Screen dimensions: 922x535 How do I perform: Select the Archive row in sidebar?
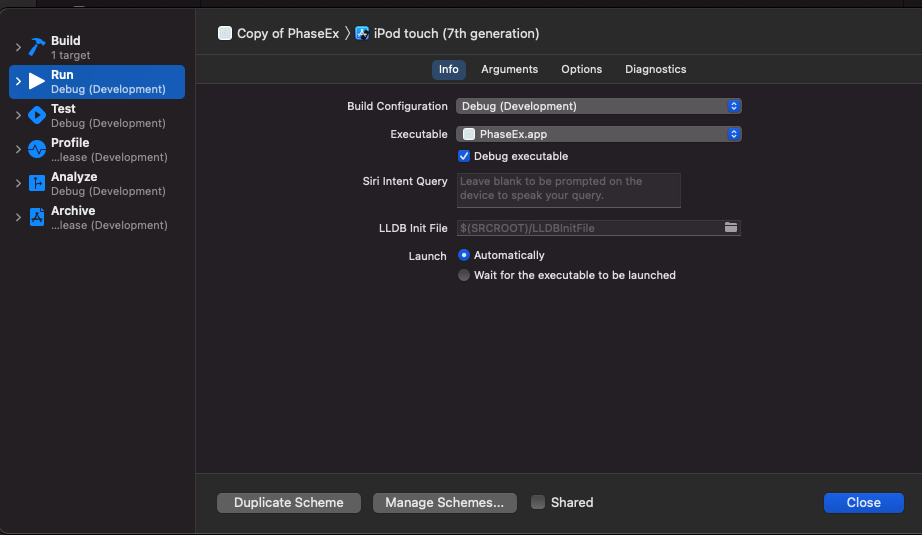pyautogui.click(x=97, y=218)
